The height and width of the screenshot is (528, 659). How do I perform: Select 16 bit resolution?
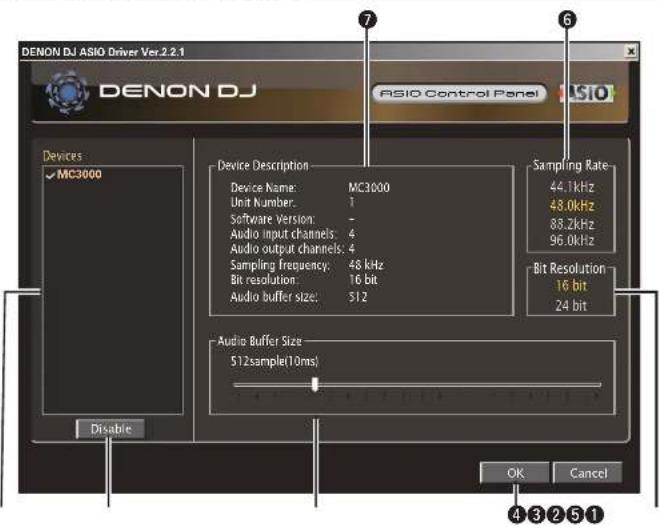[571, 286]
